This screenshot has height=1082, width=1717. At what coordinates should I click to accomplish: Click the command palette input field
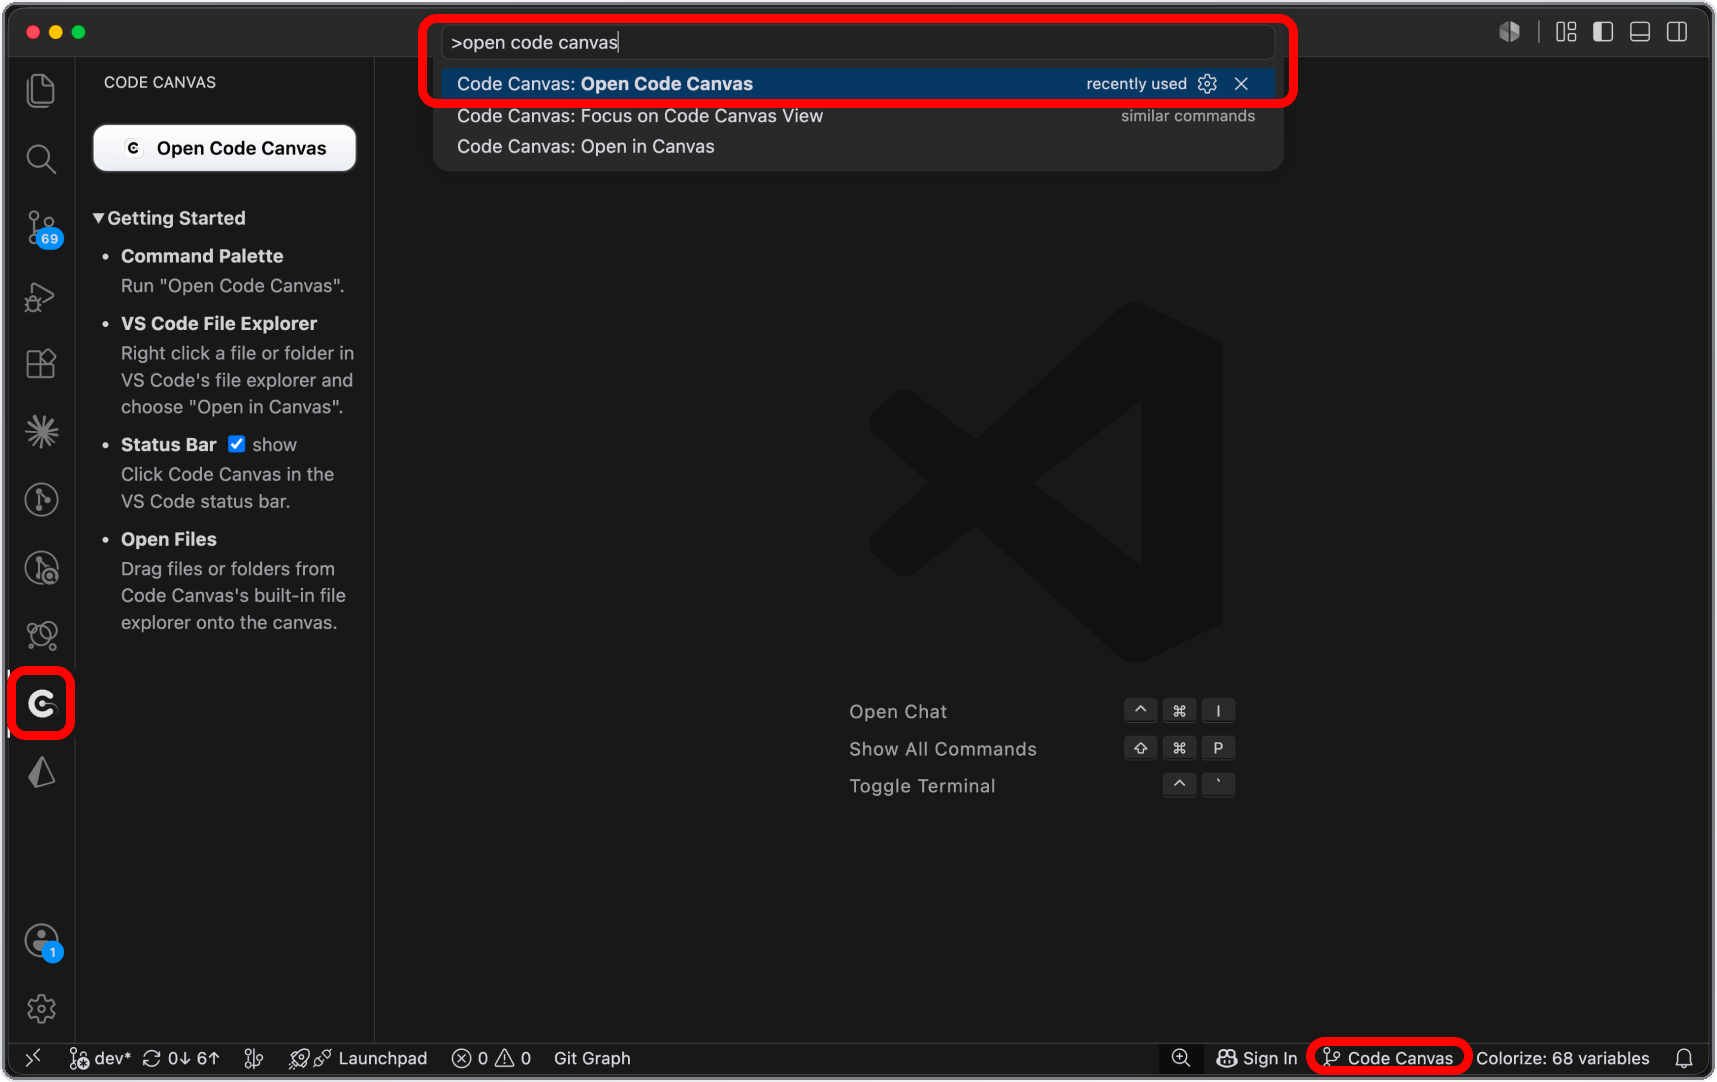coord(858,42)
